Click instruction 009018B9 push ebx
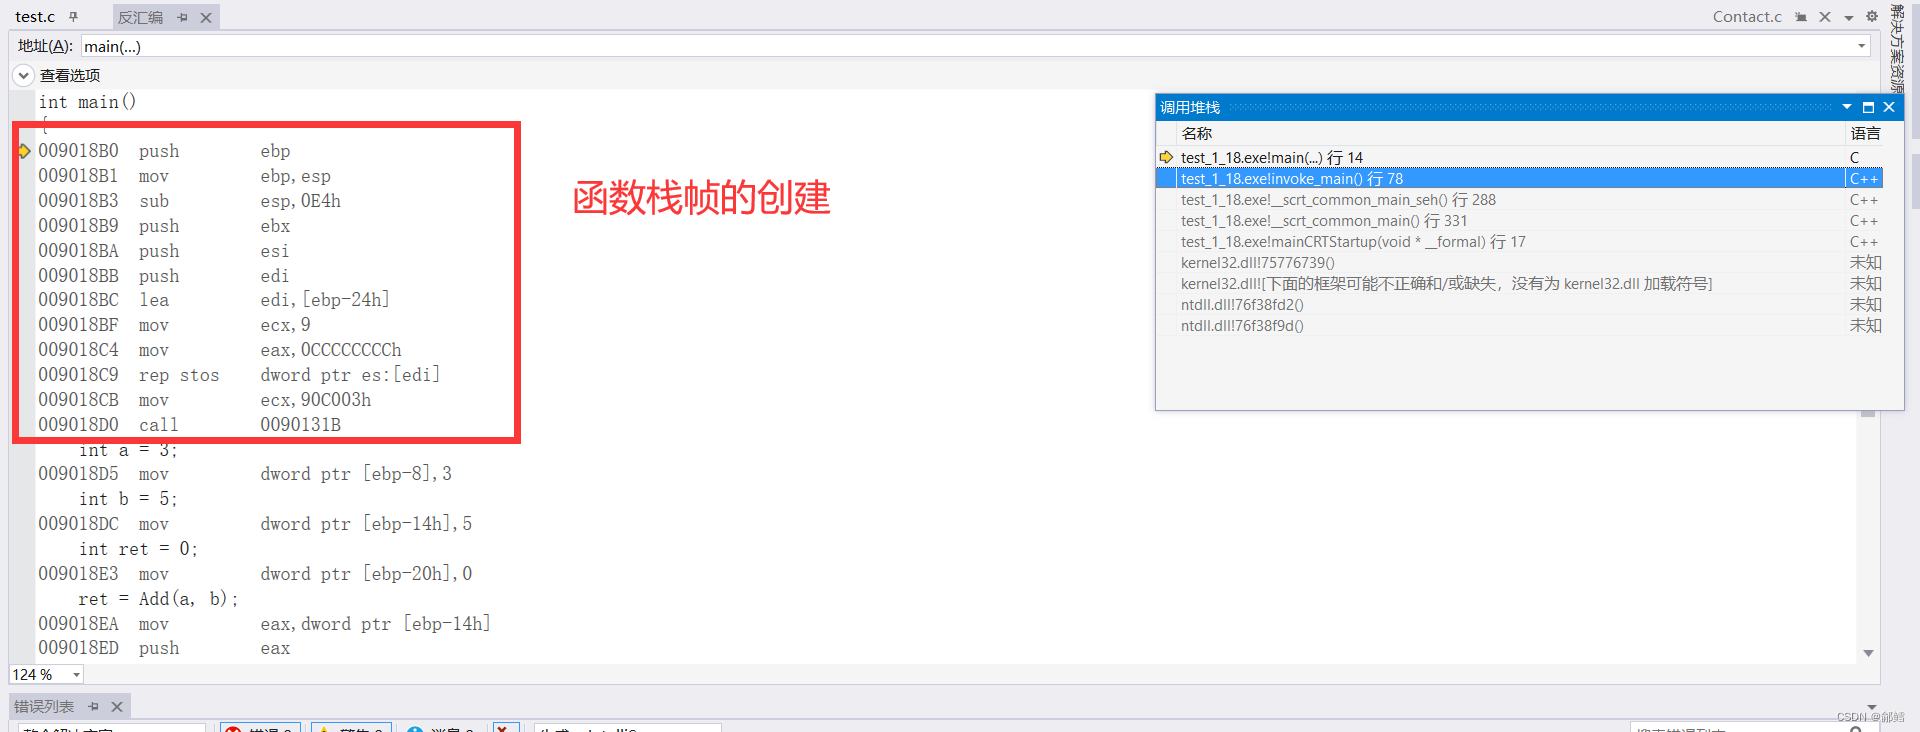Viewport: 1920px width, 732px height. [x=165, y=226]
